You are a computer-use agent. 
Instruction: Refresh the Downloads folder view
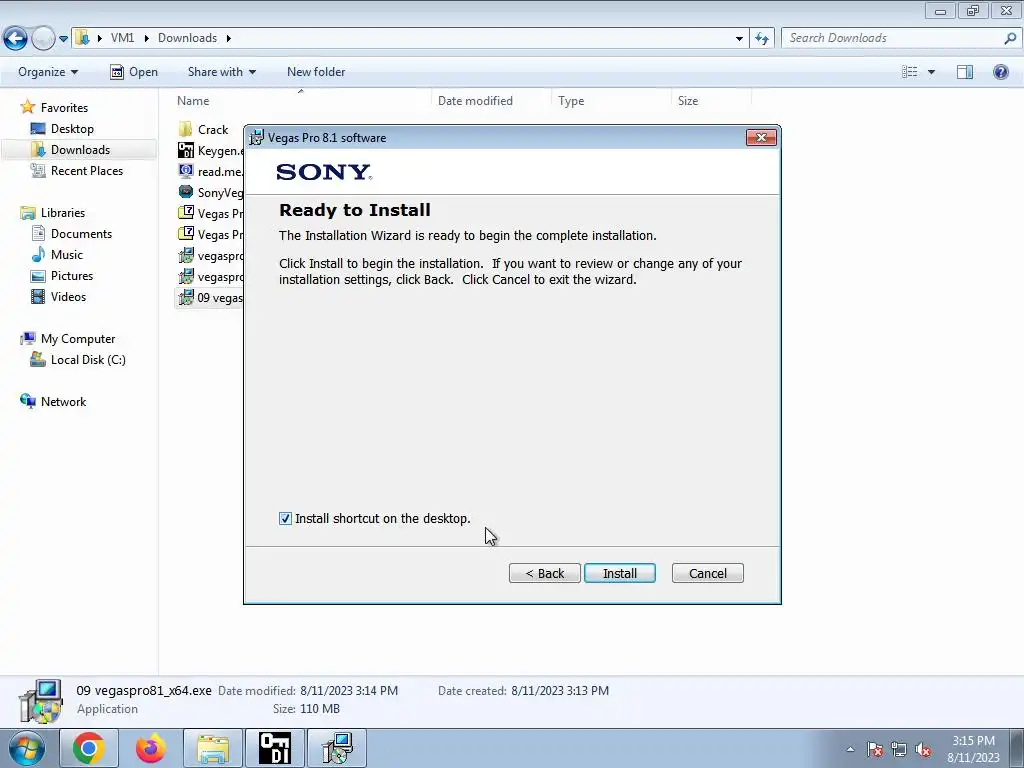[x=761, y=39]
